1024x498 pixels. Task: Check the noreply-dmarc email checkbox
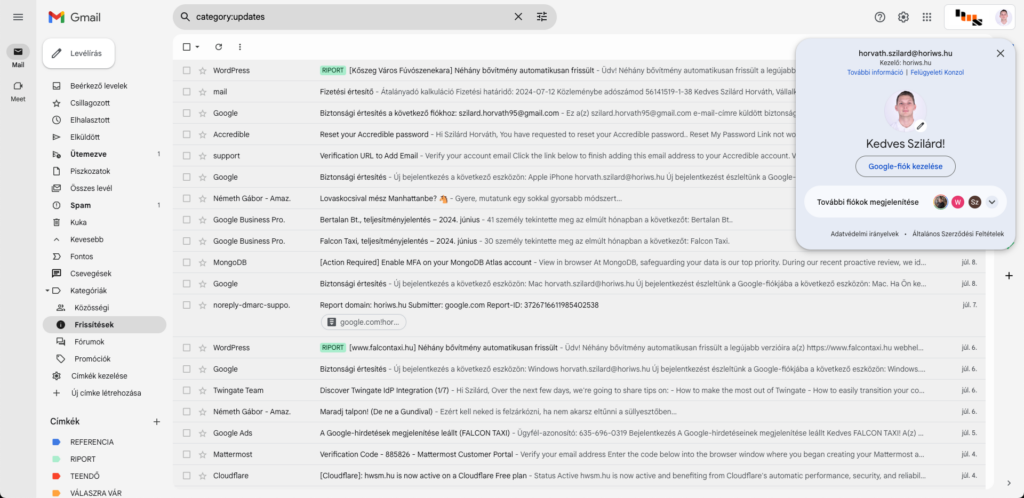(187, 305)
